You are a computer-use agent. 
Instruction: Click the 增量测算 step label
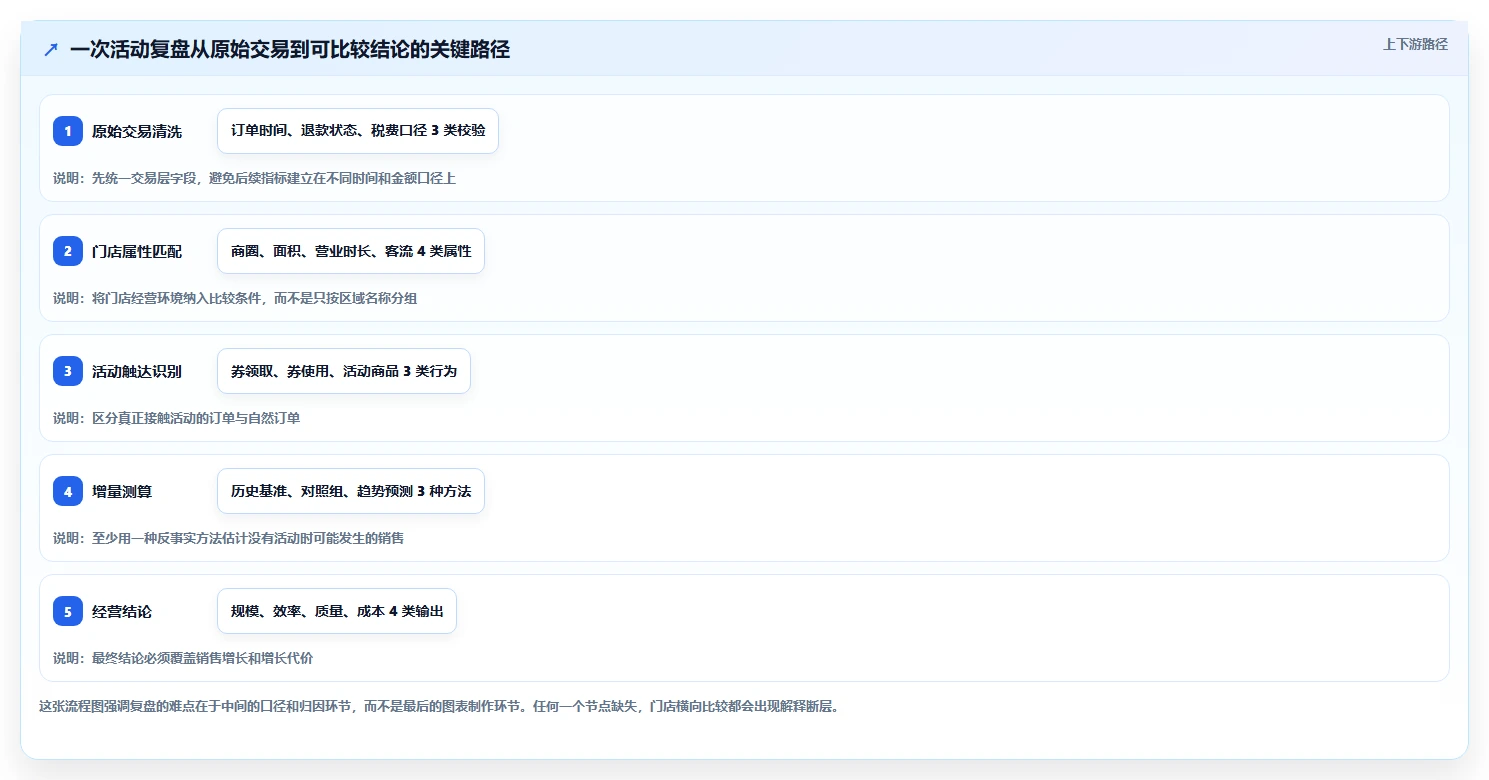122,491
